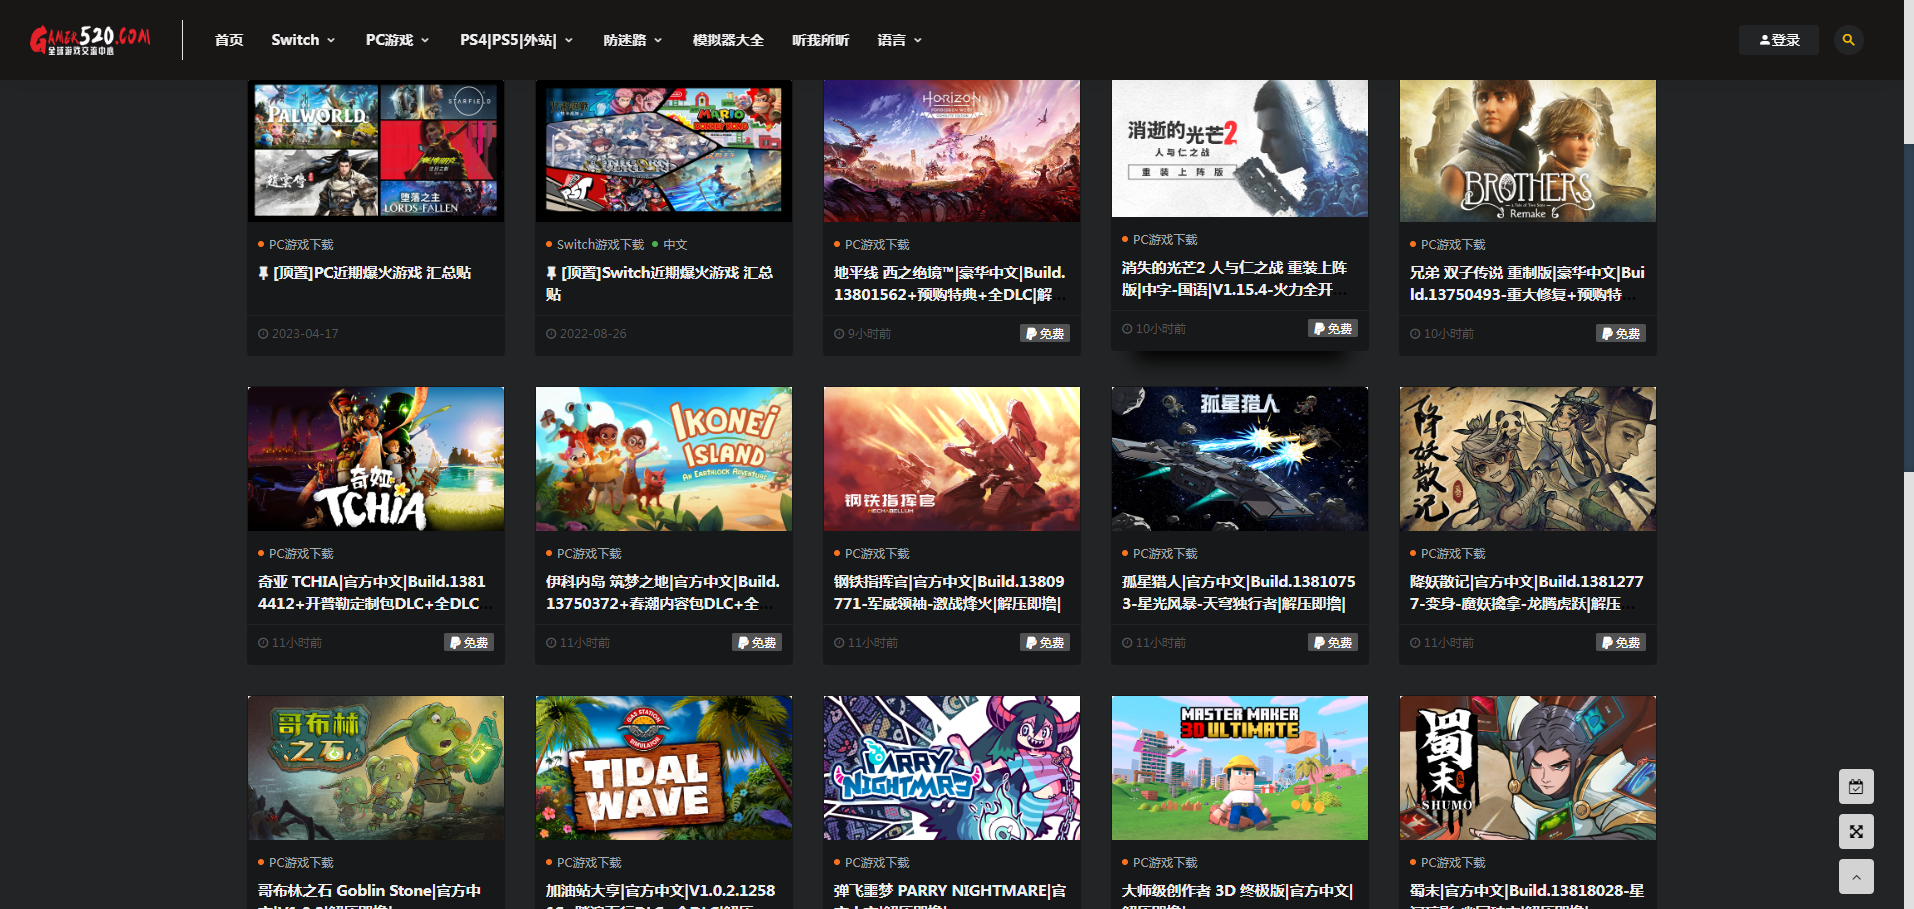1914x909 pixels.
Task: Expand the PC游戏 dropdown menu
Action: 397,40
